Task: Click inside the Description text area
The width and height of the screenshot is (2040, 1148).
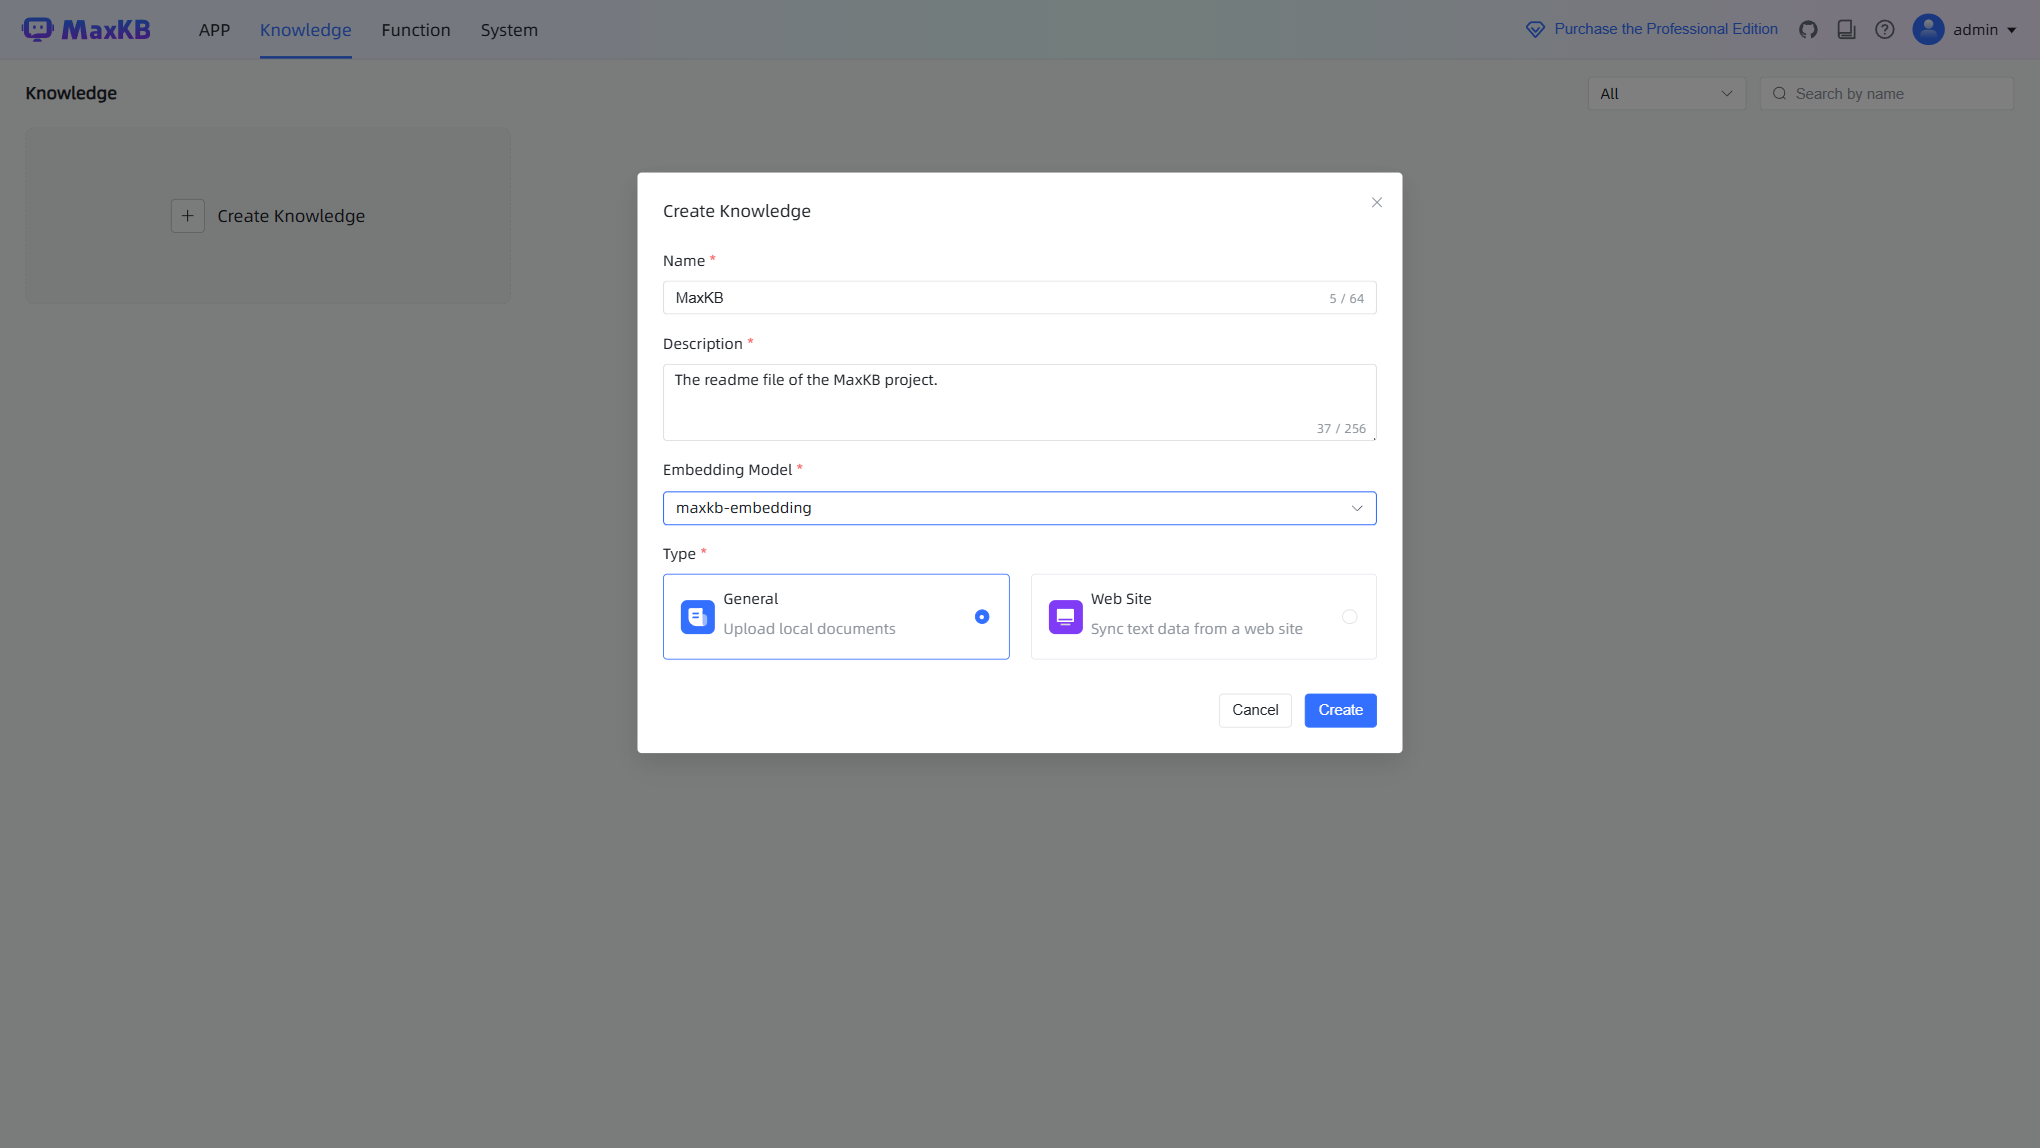Action: coord(1019,402)
